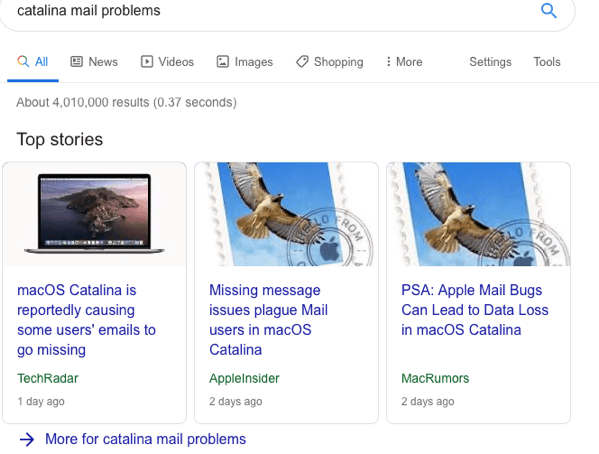Open 'macOS Catalina is reportedly causing' headline
Viewport: 599px width, 454px height.
pyautogui.click(x=86, y=320)
